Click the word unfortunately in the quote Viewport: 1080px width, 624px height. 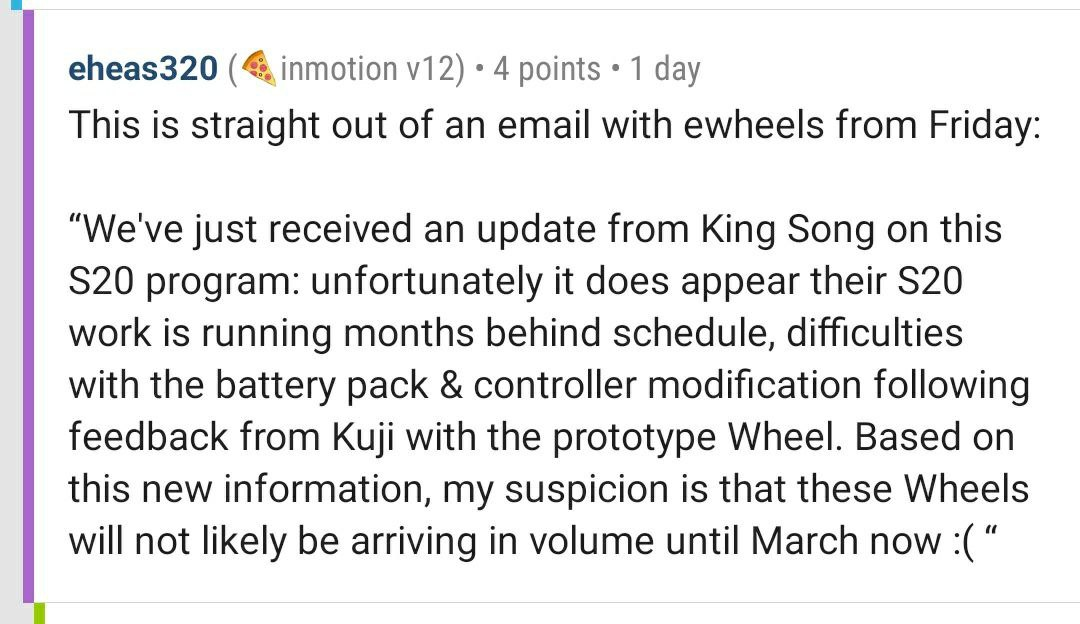427,282
